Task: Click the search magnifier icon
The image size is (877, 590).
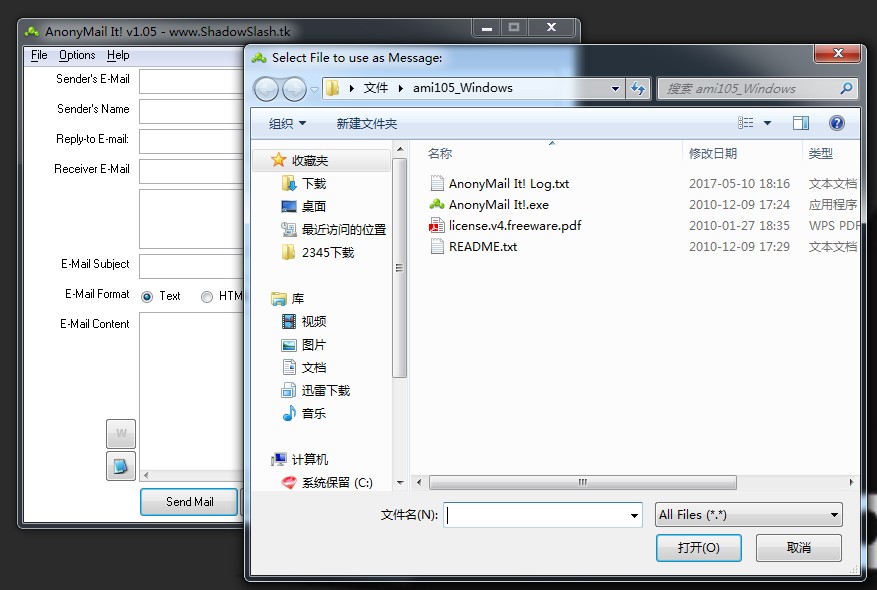Action: pyautogui.click(x=846, y=88)
